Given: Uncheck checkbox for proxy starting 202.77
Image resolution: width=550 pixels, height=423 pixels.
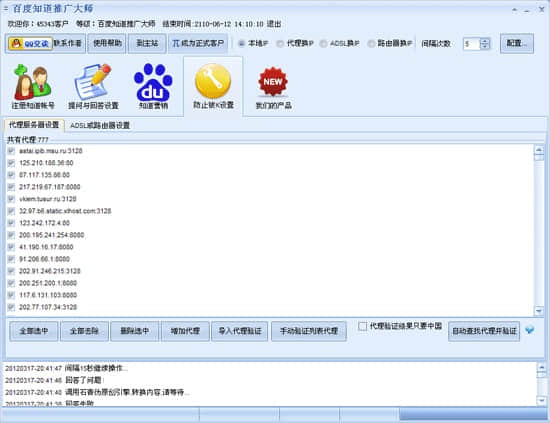Looking at the screenshot, I should click(11, 307).
